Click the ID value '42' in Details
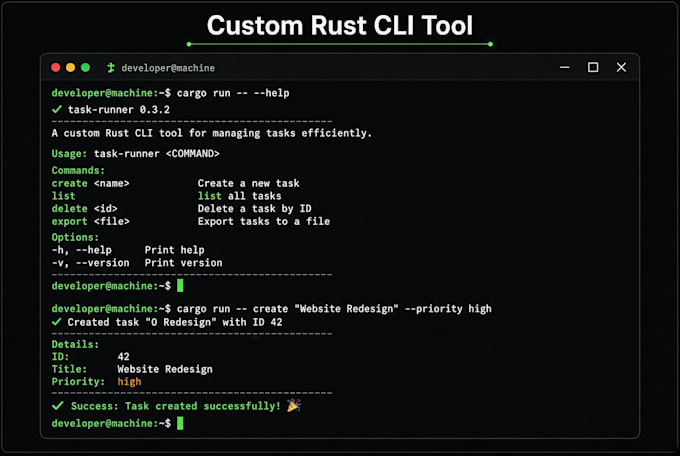The height and width of the screenshot is (456, 680). (x=124, y=357)
